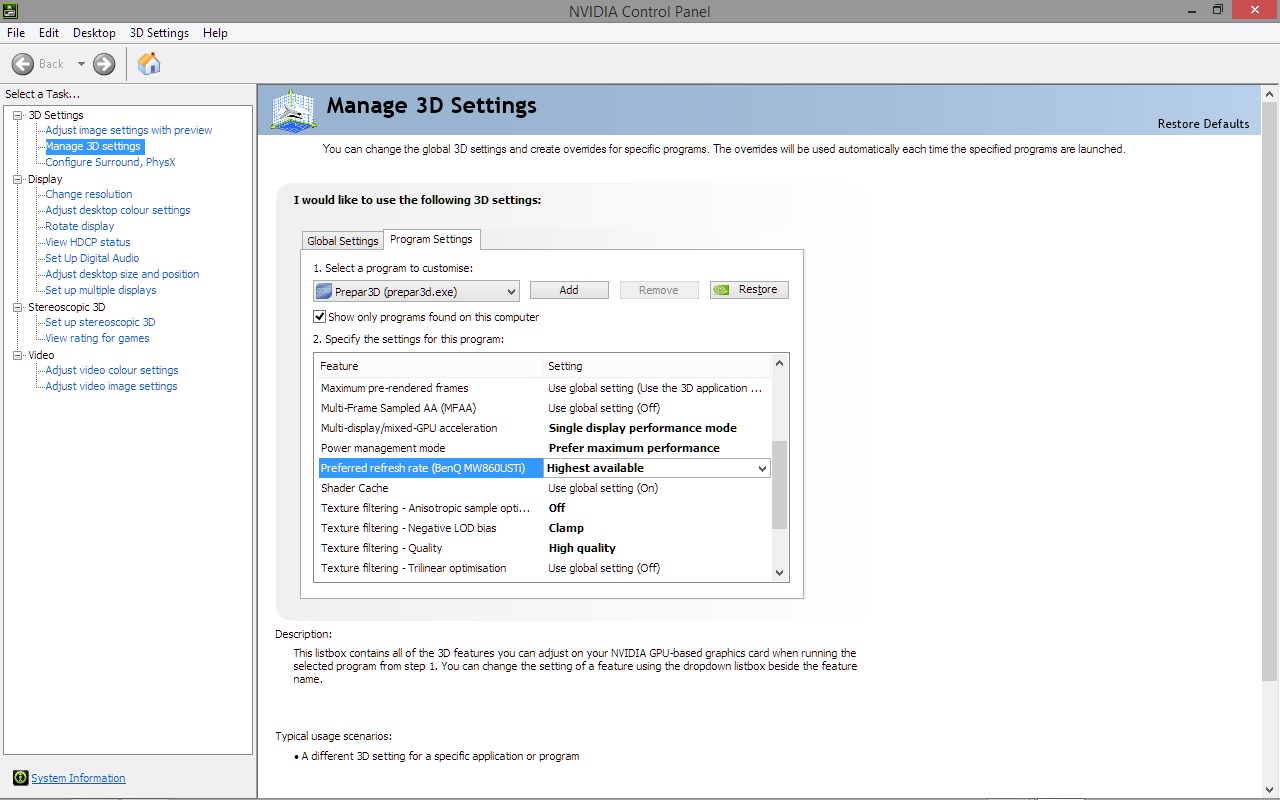Collapse the Stereoscopic 3D tree node
The width and height of the screenshot is (1280, 800).
click(17, 307)
